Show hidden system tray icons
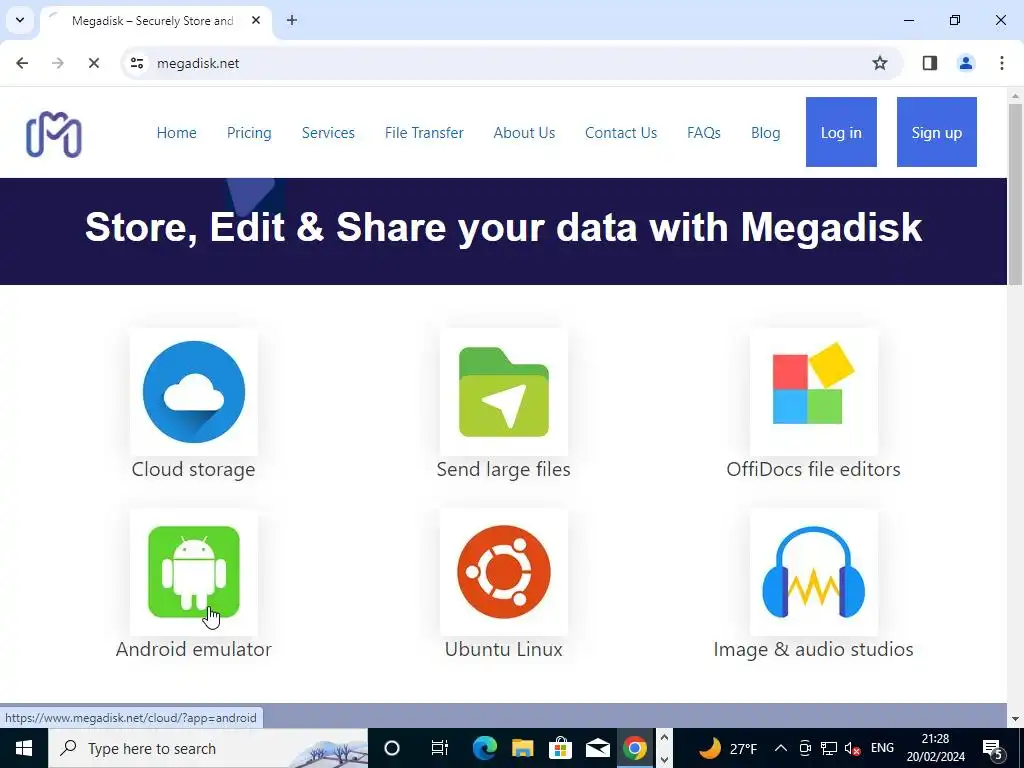This screenshot has height=768, width=1024. point(780,748)
